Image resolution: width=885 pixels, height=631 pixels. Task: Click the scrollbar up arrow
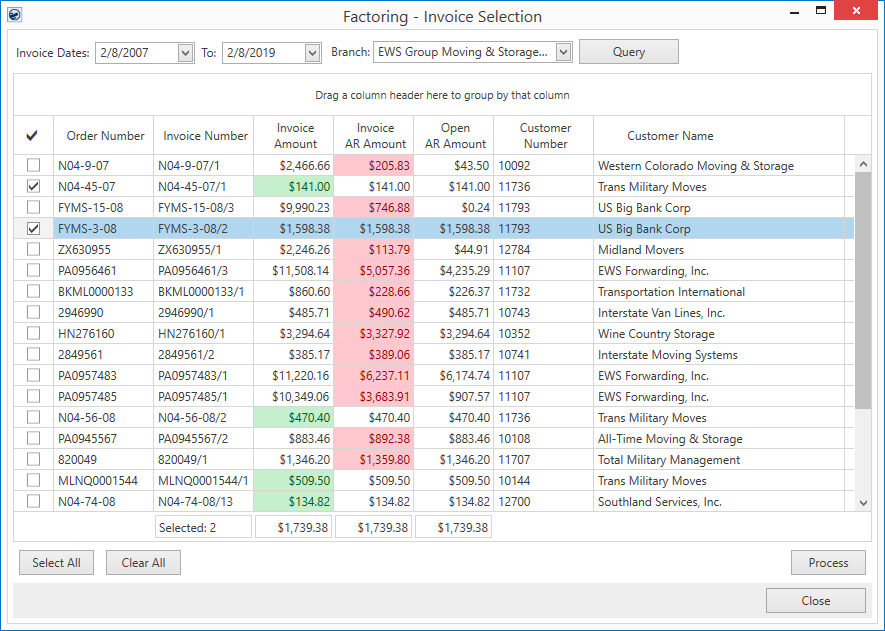pyautogui.click(x=864, y=165)
